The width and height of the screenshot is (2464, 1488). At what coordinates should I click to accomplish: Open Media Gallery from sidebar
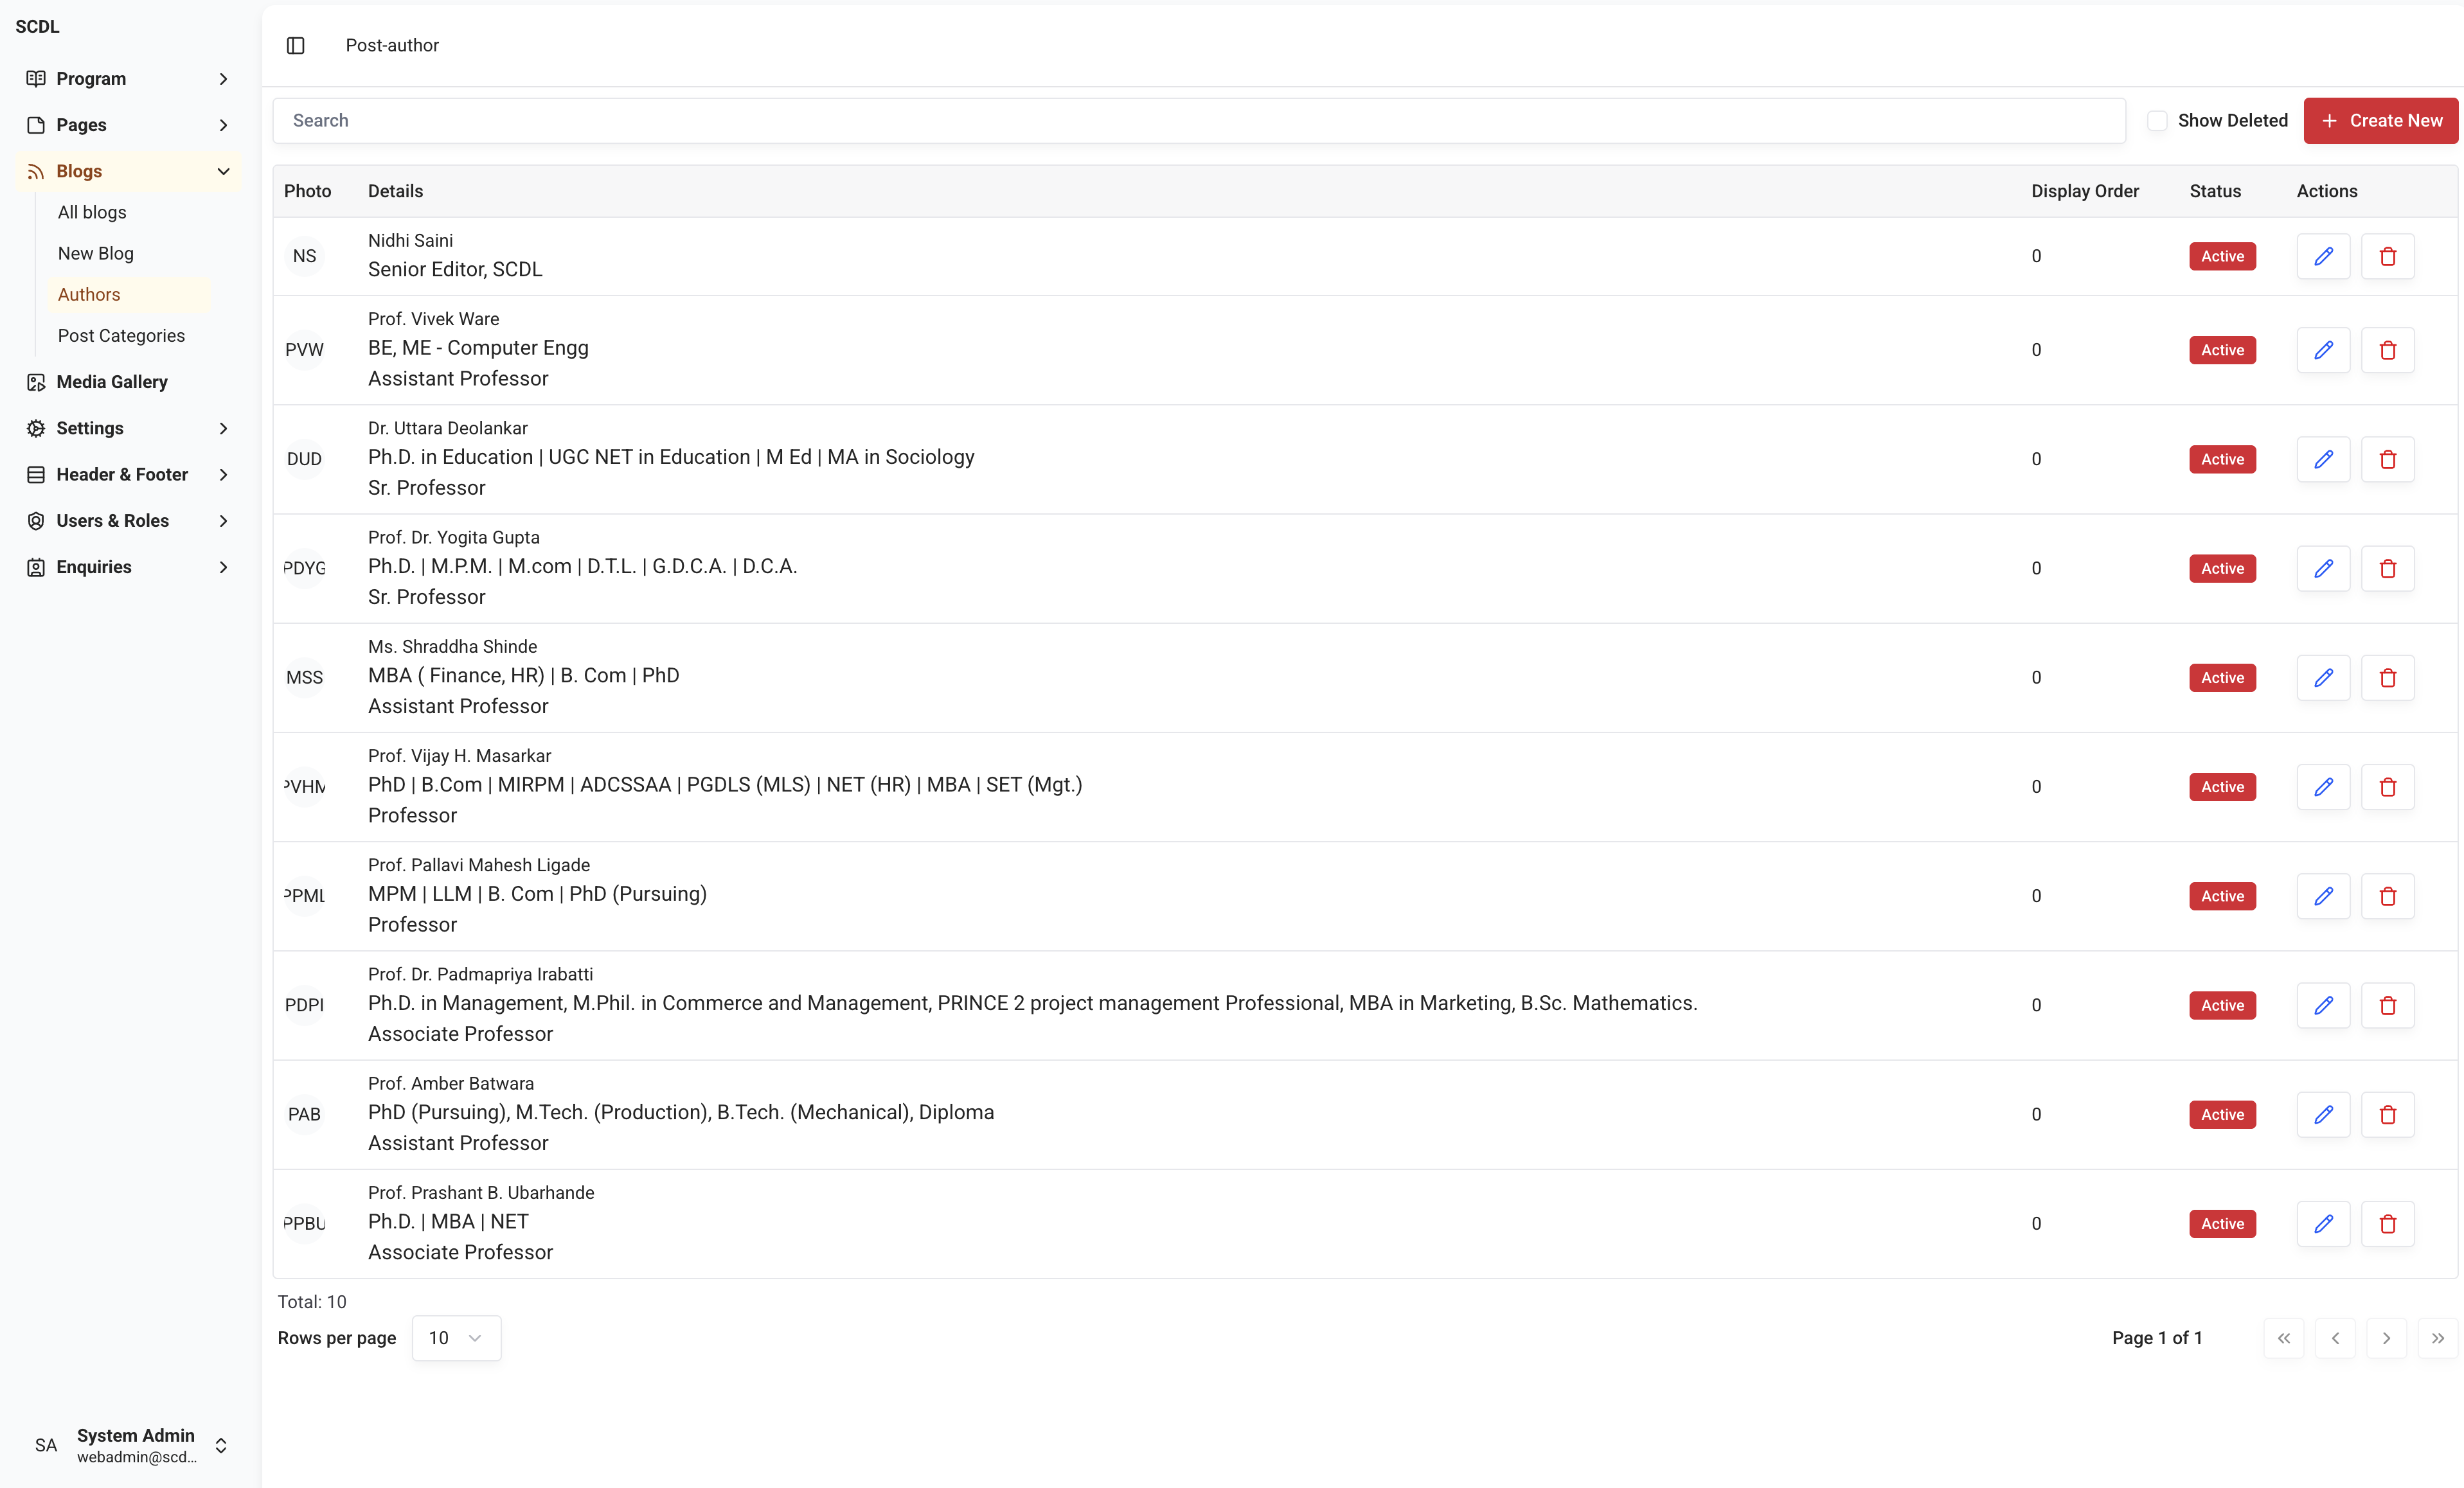click(111, 382)
